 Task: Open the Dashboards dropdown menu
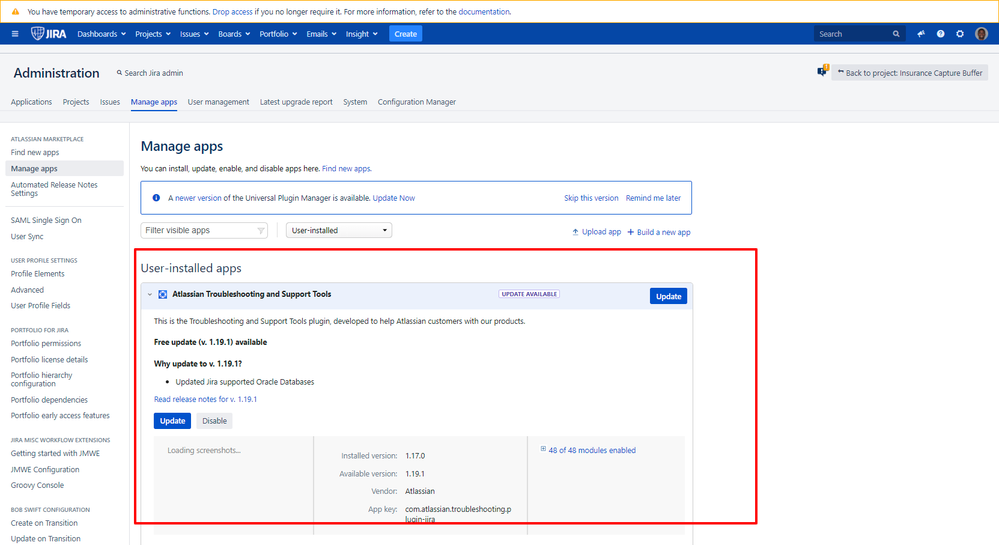[x=101, y=34]
